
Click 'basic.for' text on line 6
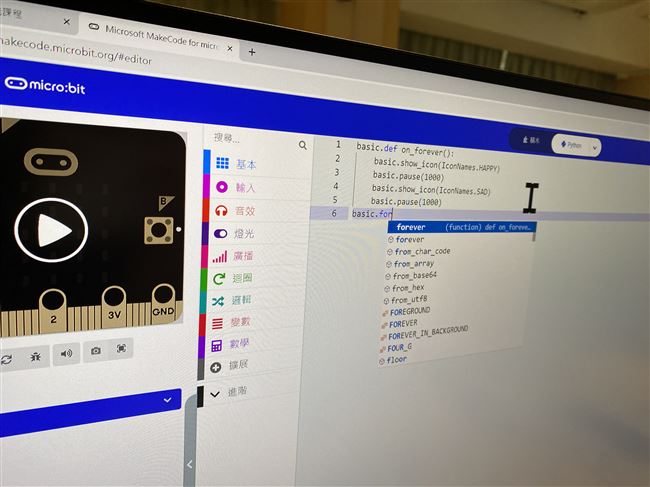click(x=371, y=214)
